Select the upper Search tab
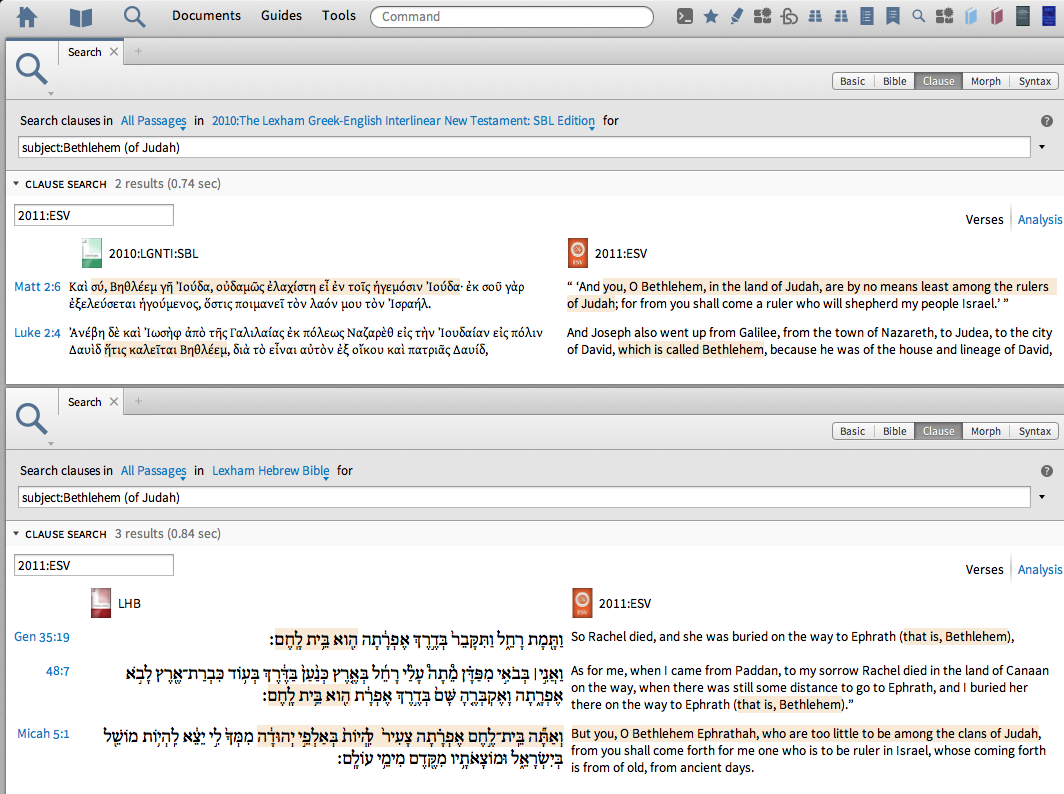The image size is (1064, 794). tap(84, 52)
